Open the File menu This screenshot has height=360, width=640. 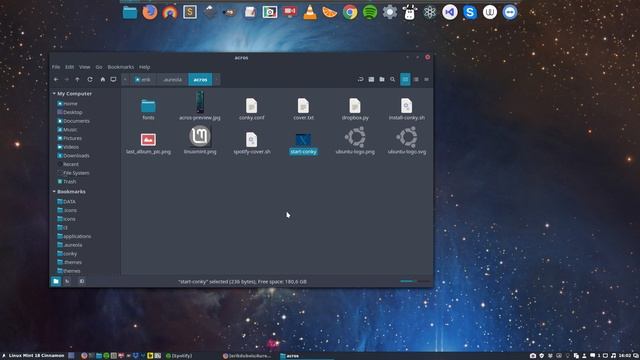pos(56,67)
